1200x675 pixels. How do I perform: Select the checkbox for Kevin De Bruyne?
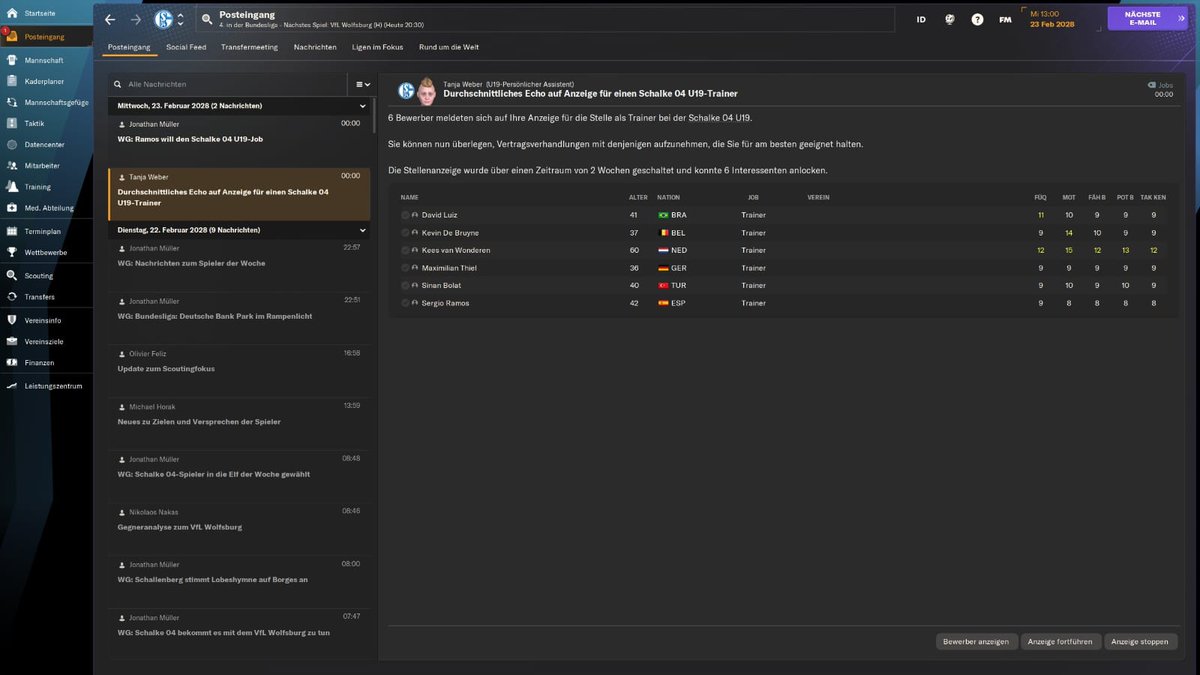(x=405, y=233)
